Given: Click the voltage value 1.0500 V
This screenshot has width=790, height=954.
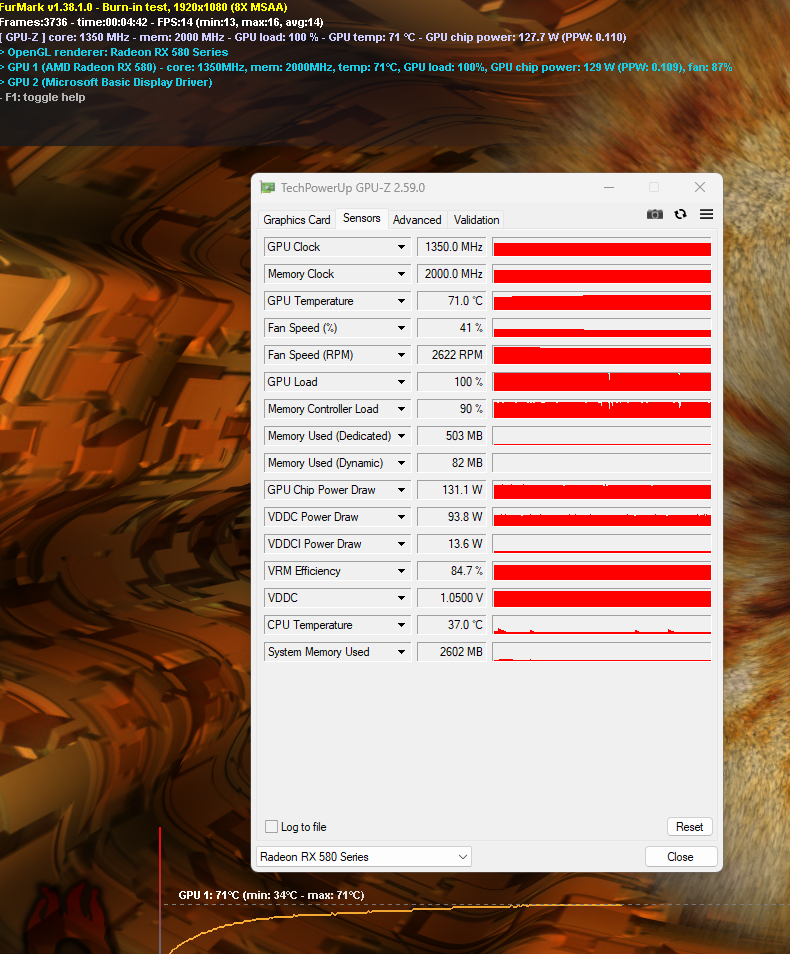Looking at the screenshot, I should pyautogui.click(x=452, y=597).
